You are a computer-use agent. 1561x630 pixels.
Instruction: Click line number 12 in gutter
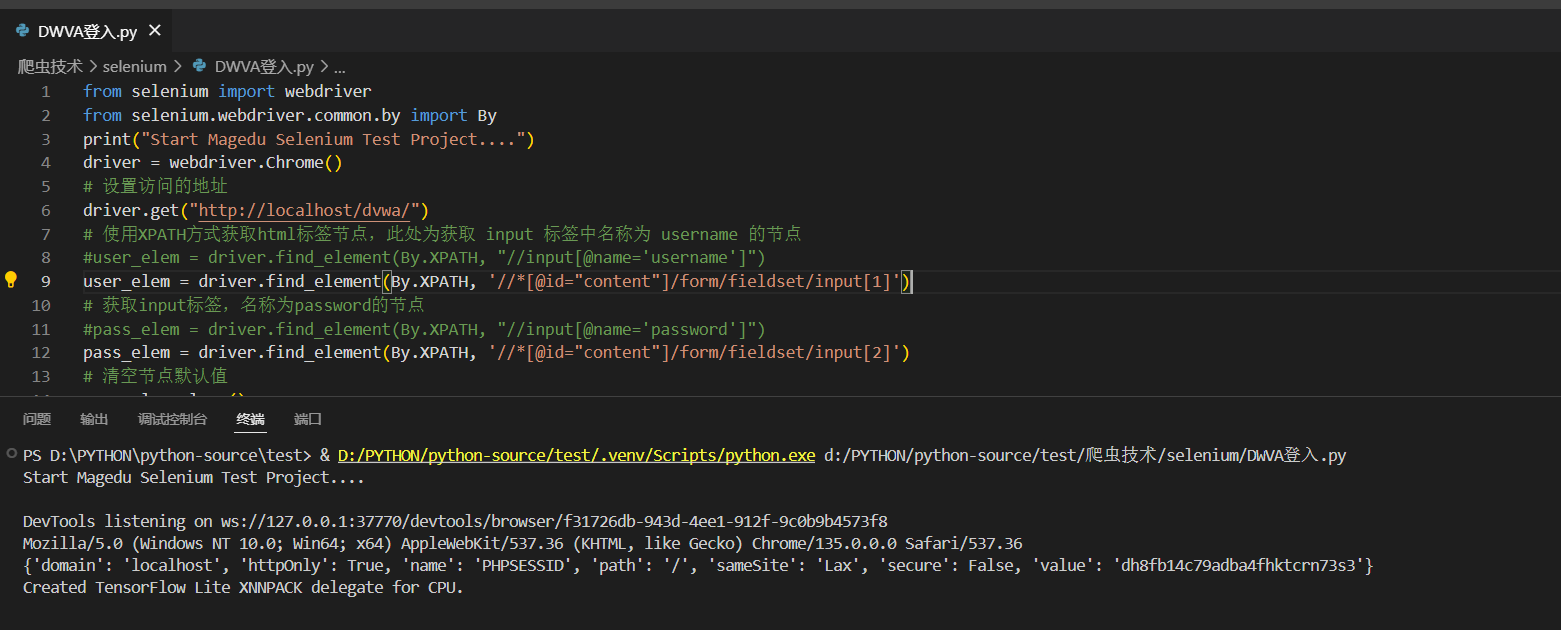[41, 352]
